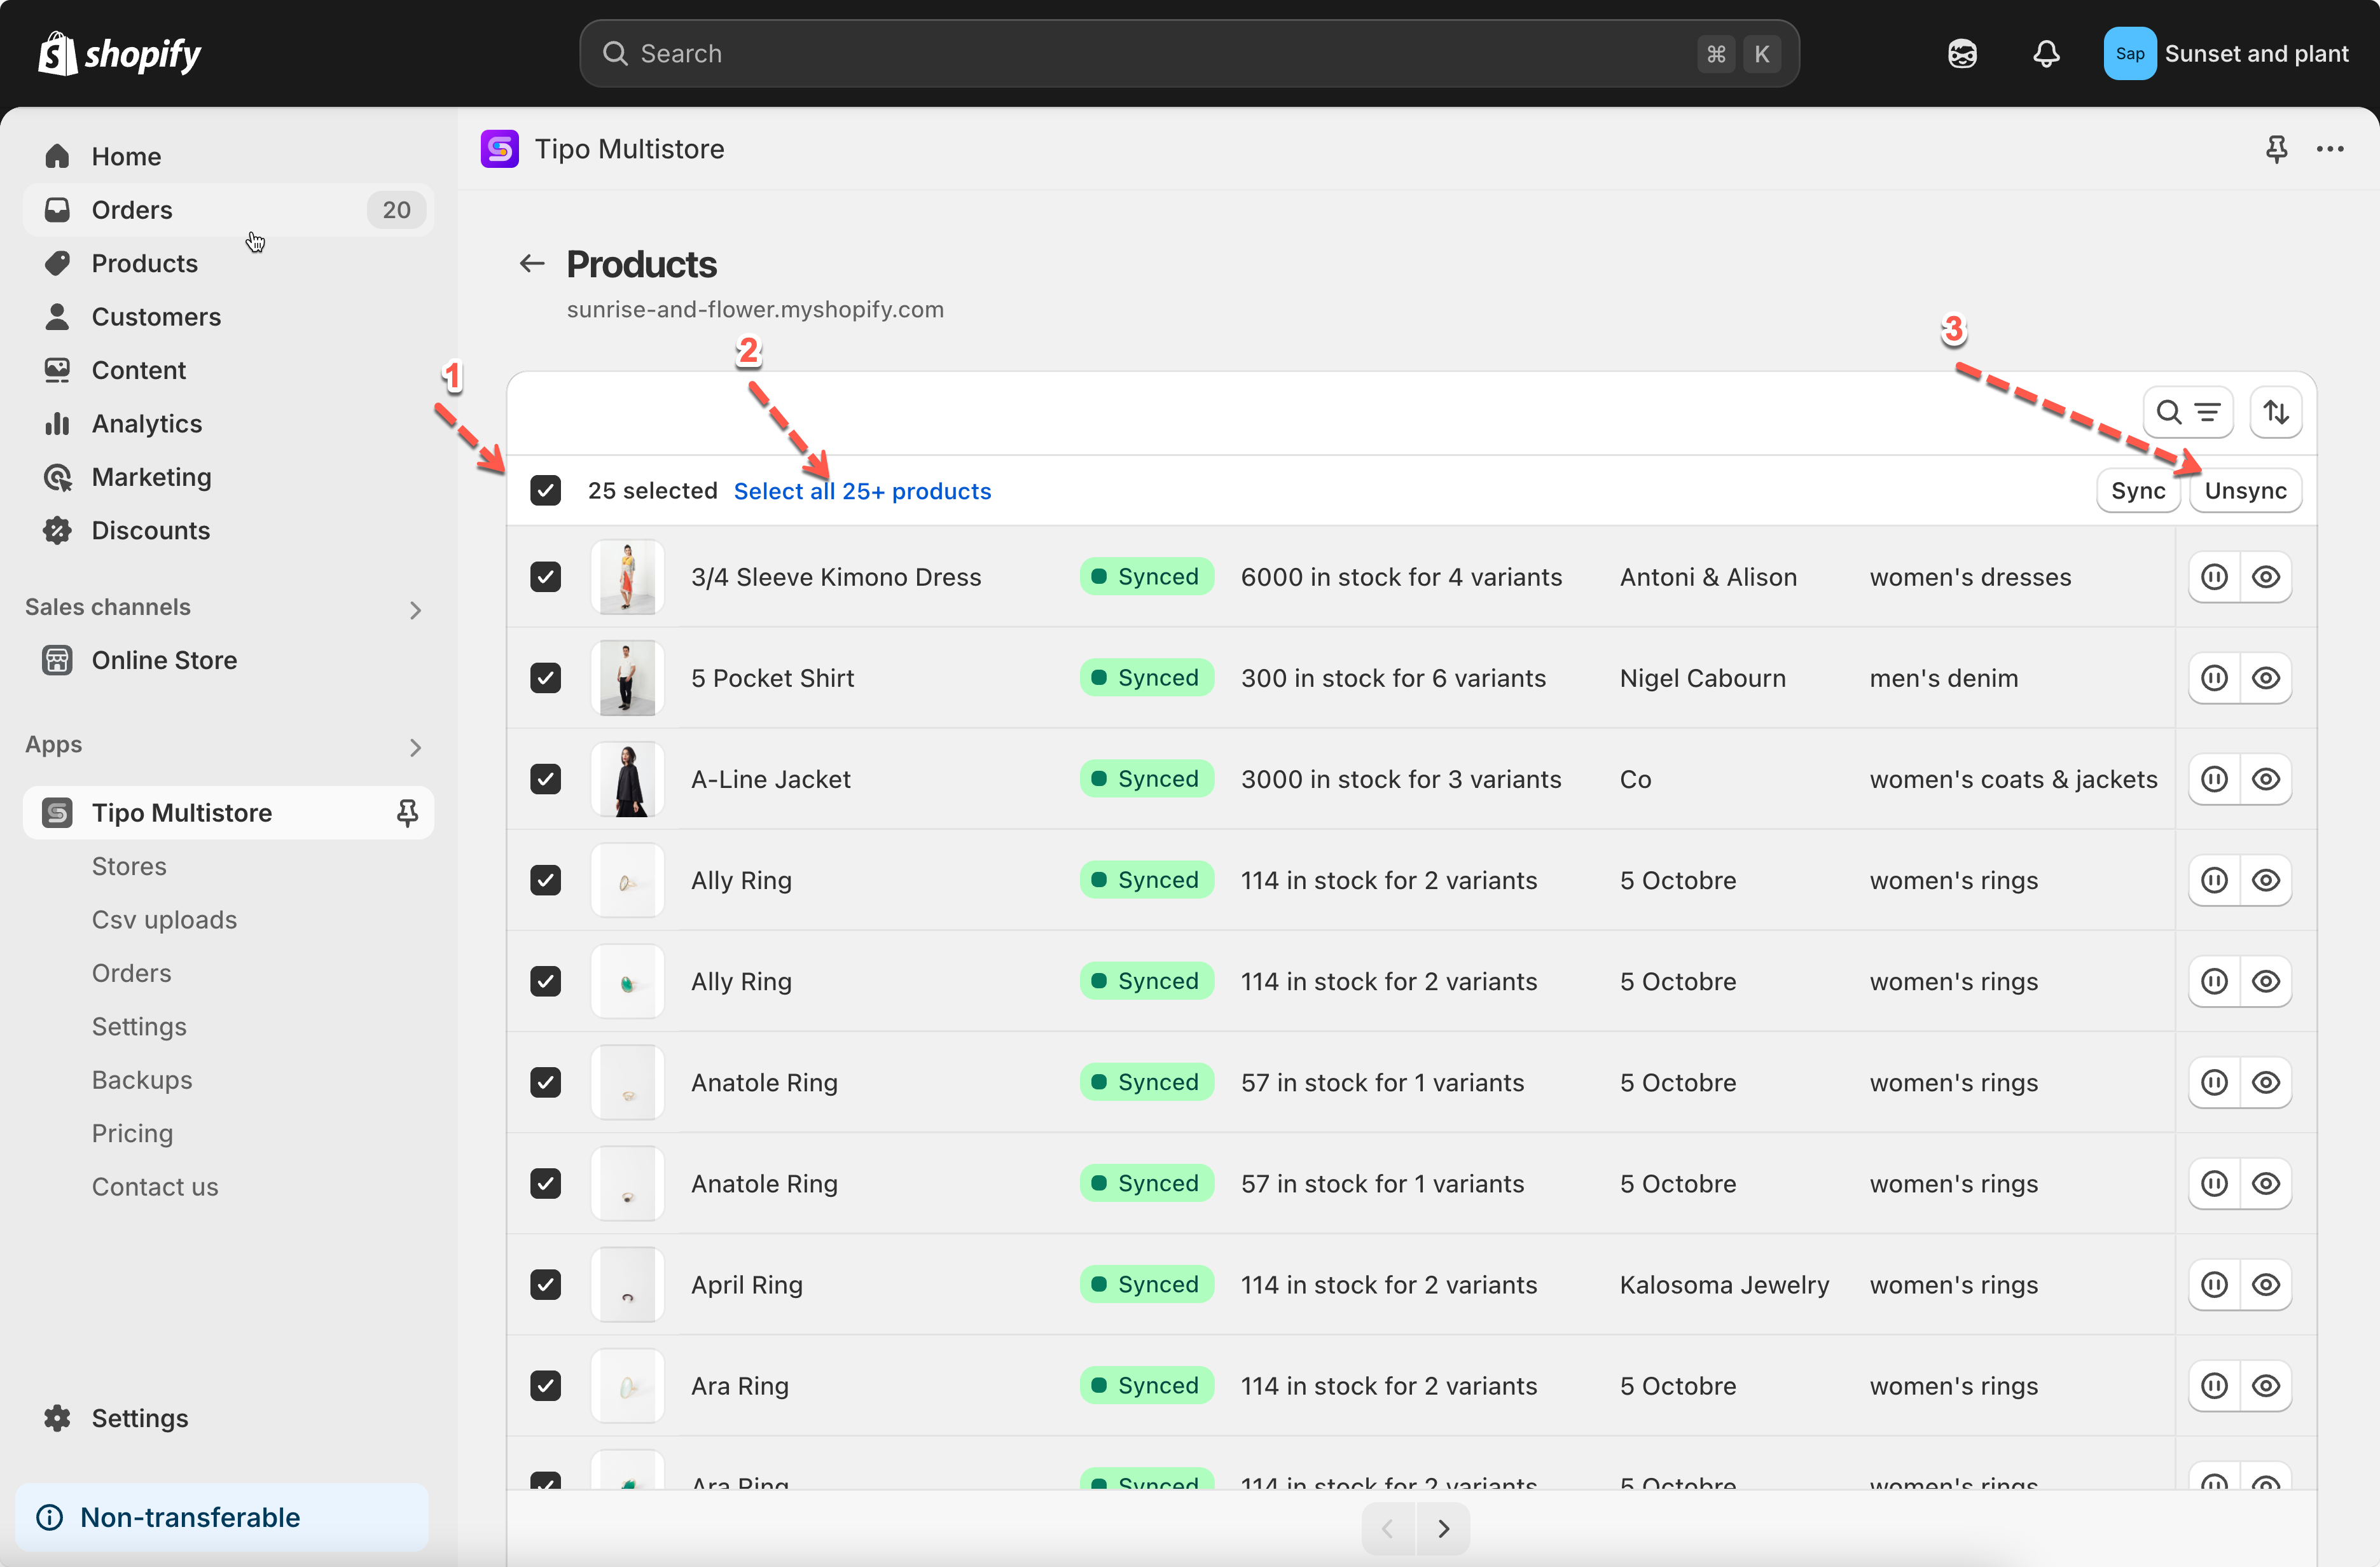Open Pricing under Tipo Multistore
2380x1567 pixels.
click(132, 1133)
